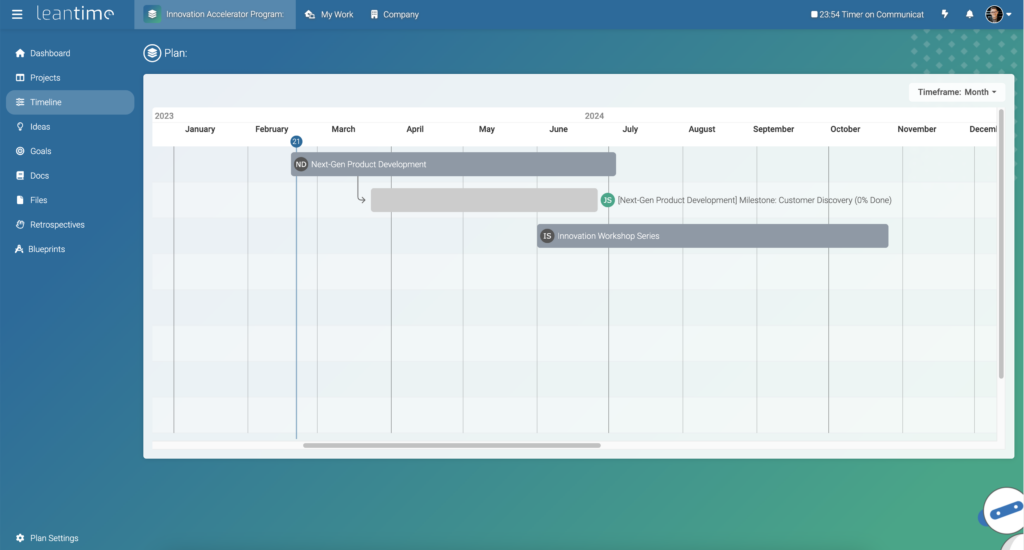Go to My Work tab
The height and width of the screenshot is (550, 1024).
click(x=329, y=14)
